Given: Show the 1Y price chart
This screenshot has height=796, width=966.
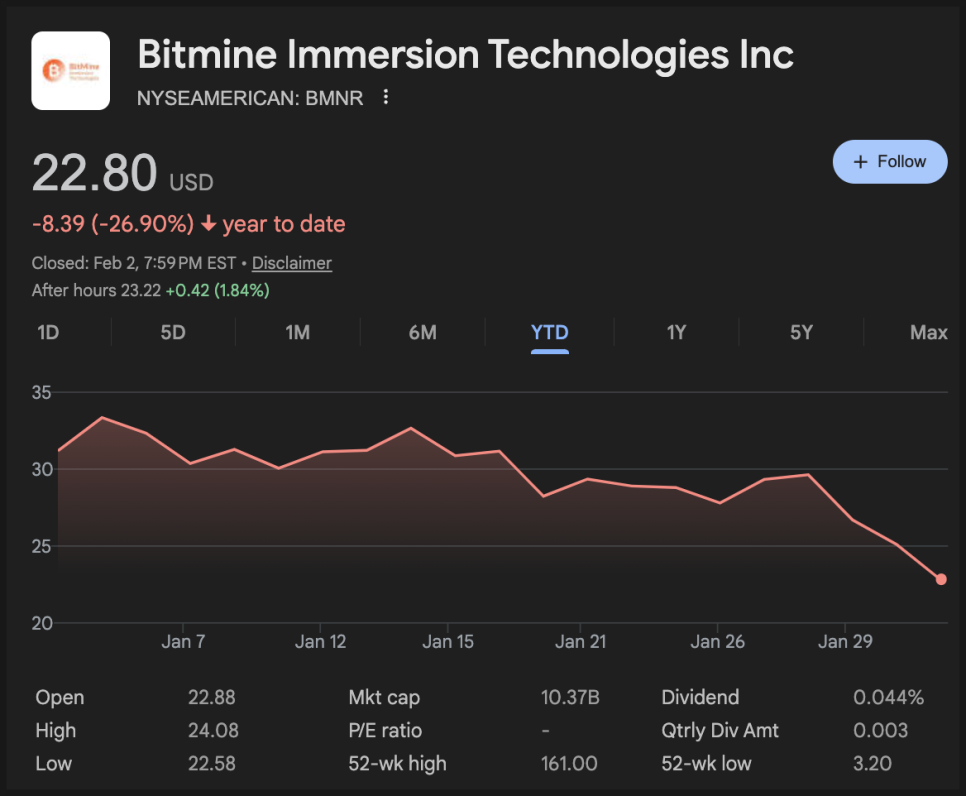Looking at the screenshot, I should click(677, 332).
